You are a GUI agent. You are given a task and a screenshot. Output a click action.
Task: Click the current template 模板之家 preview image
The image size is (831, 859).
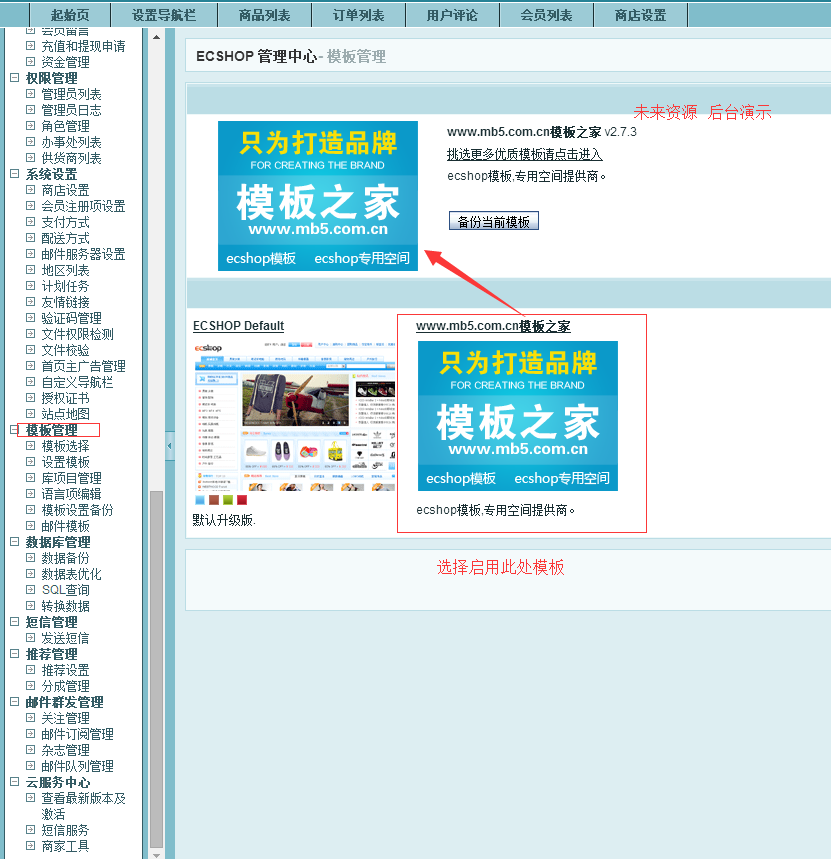pyautogui.click(x=318, y=196)
